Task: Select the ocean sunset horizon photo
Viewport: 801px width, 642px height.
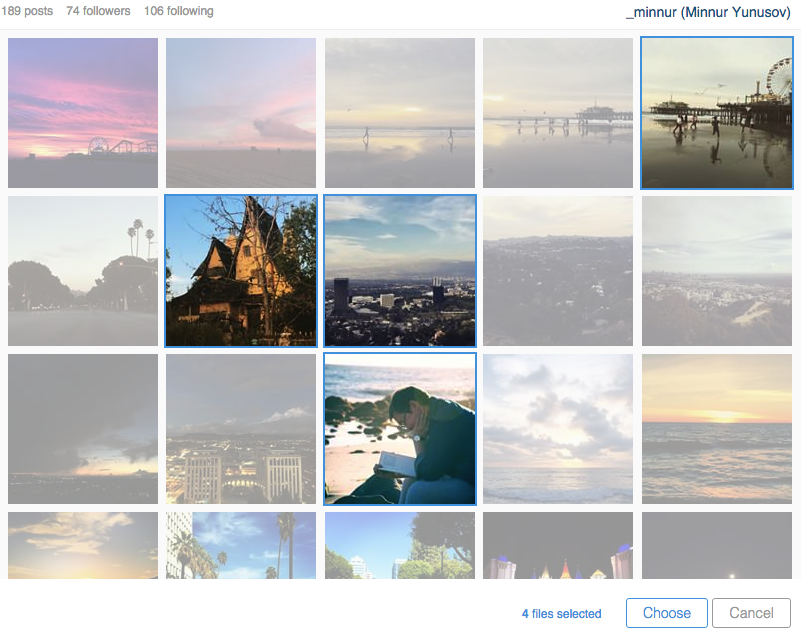Action: pyautogui.click(x=716, y=429)
